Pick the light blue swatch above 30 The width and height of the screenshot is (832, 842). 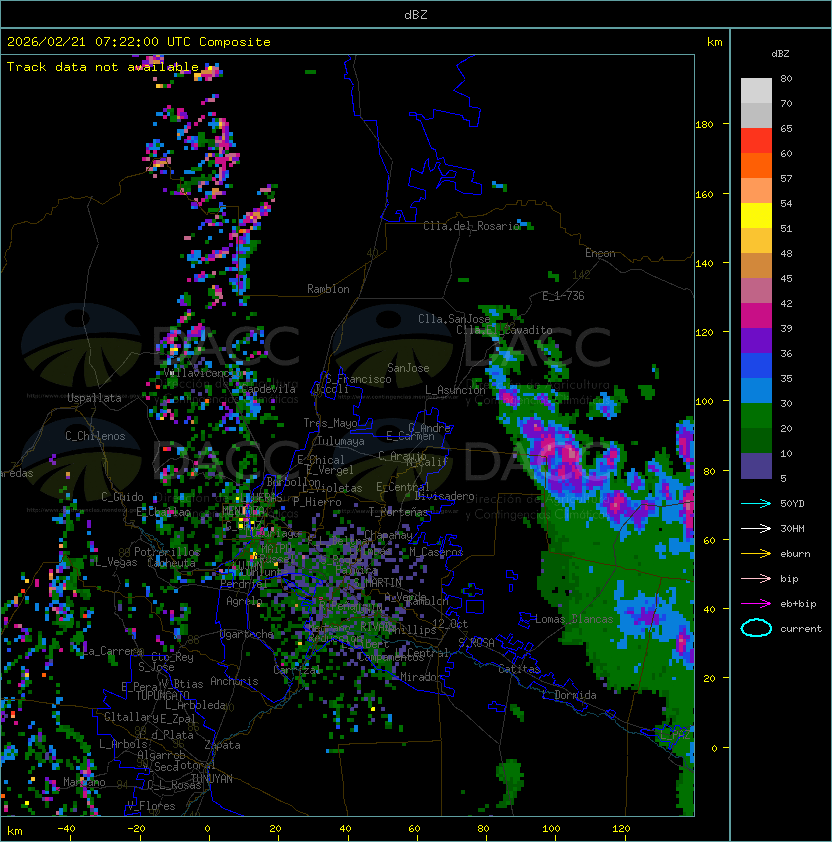pyautogui.click(x=756, y=390)
